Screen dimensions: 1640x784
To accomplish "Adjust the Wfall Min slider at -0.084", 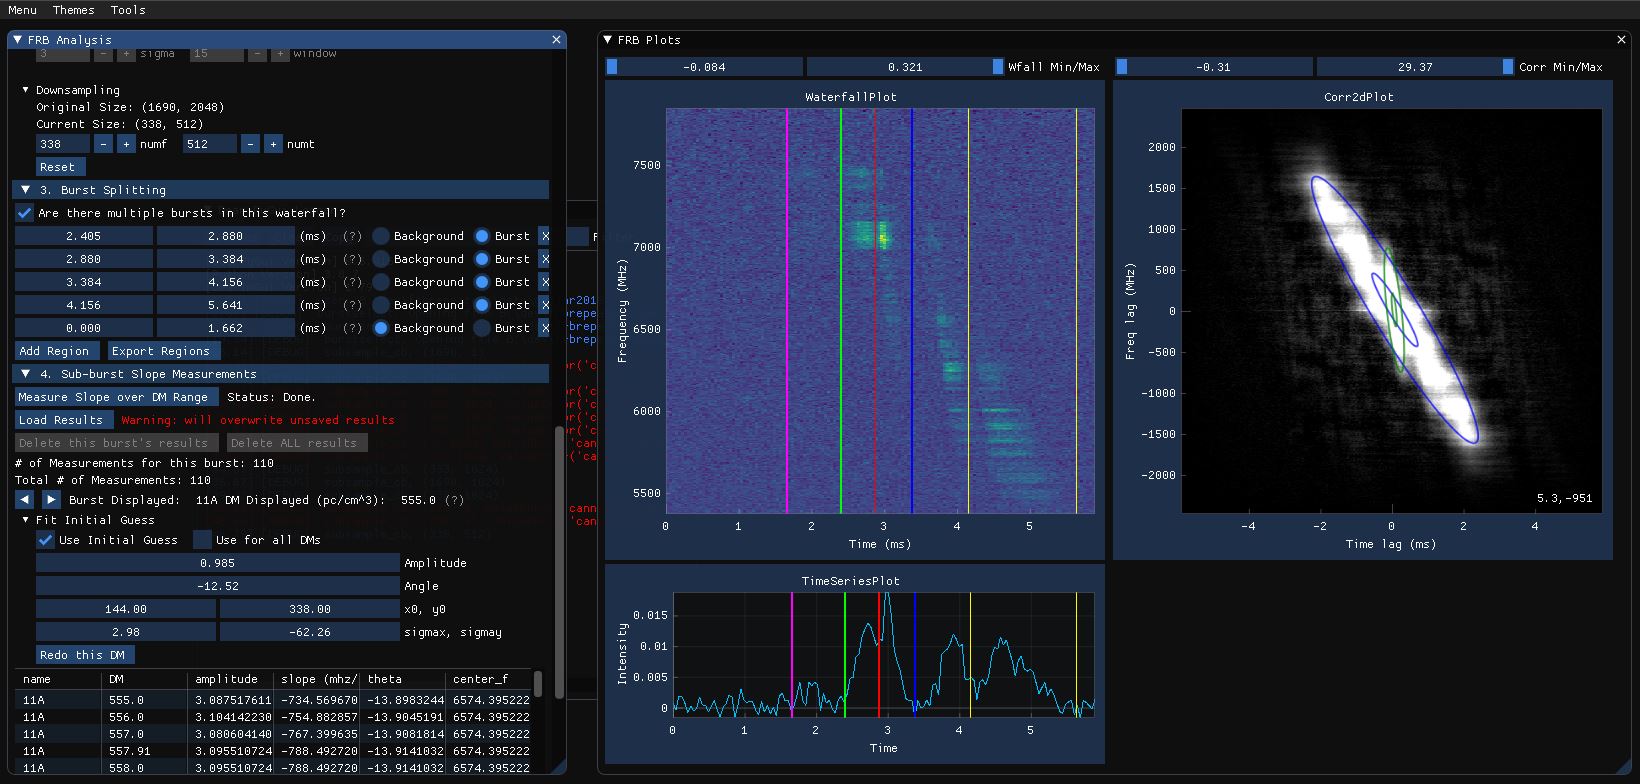I will coord(704,67).
